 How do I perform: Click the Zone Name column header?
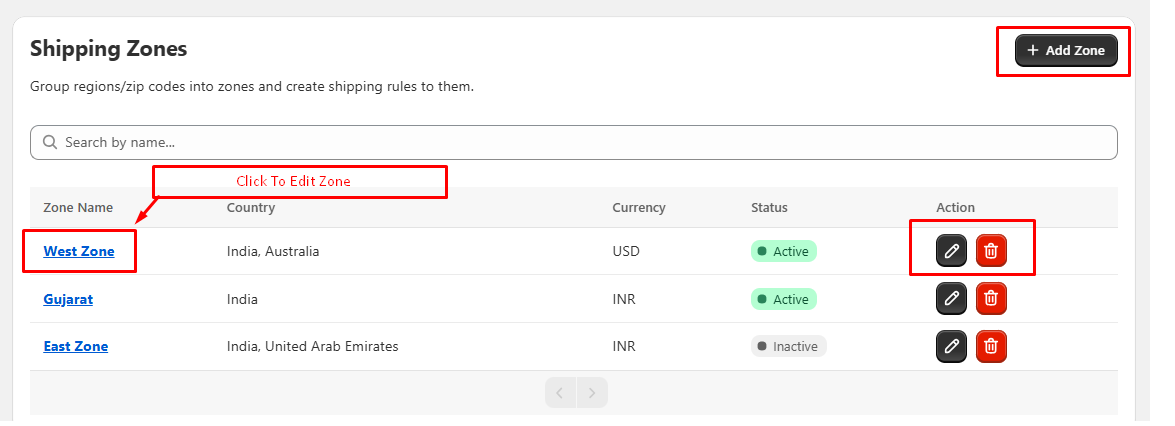[x=78, y=208]
